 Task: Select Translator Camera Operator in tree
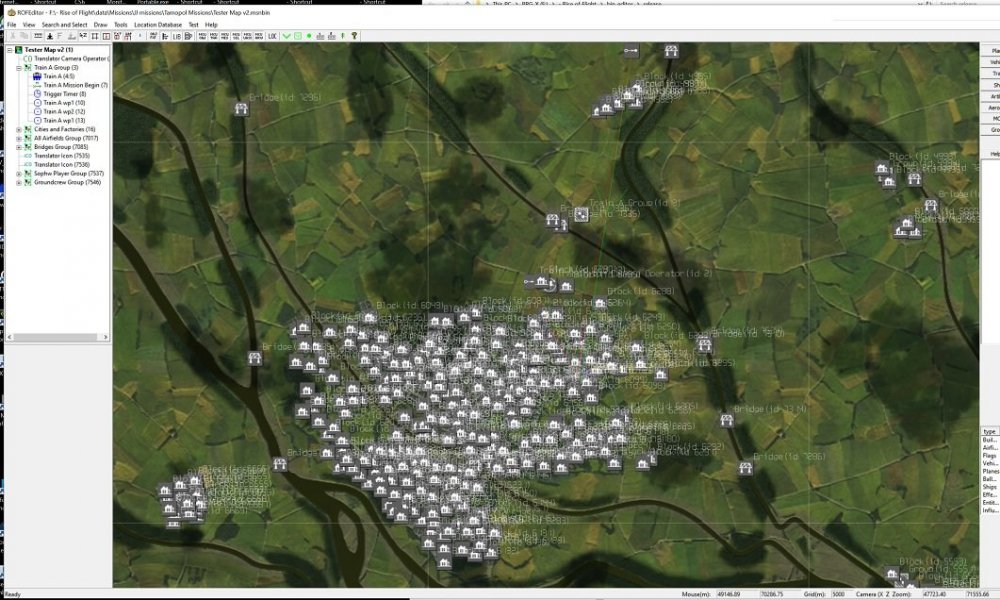[x=70, y=58]
